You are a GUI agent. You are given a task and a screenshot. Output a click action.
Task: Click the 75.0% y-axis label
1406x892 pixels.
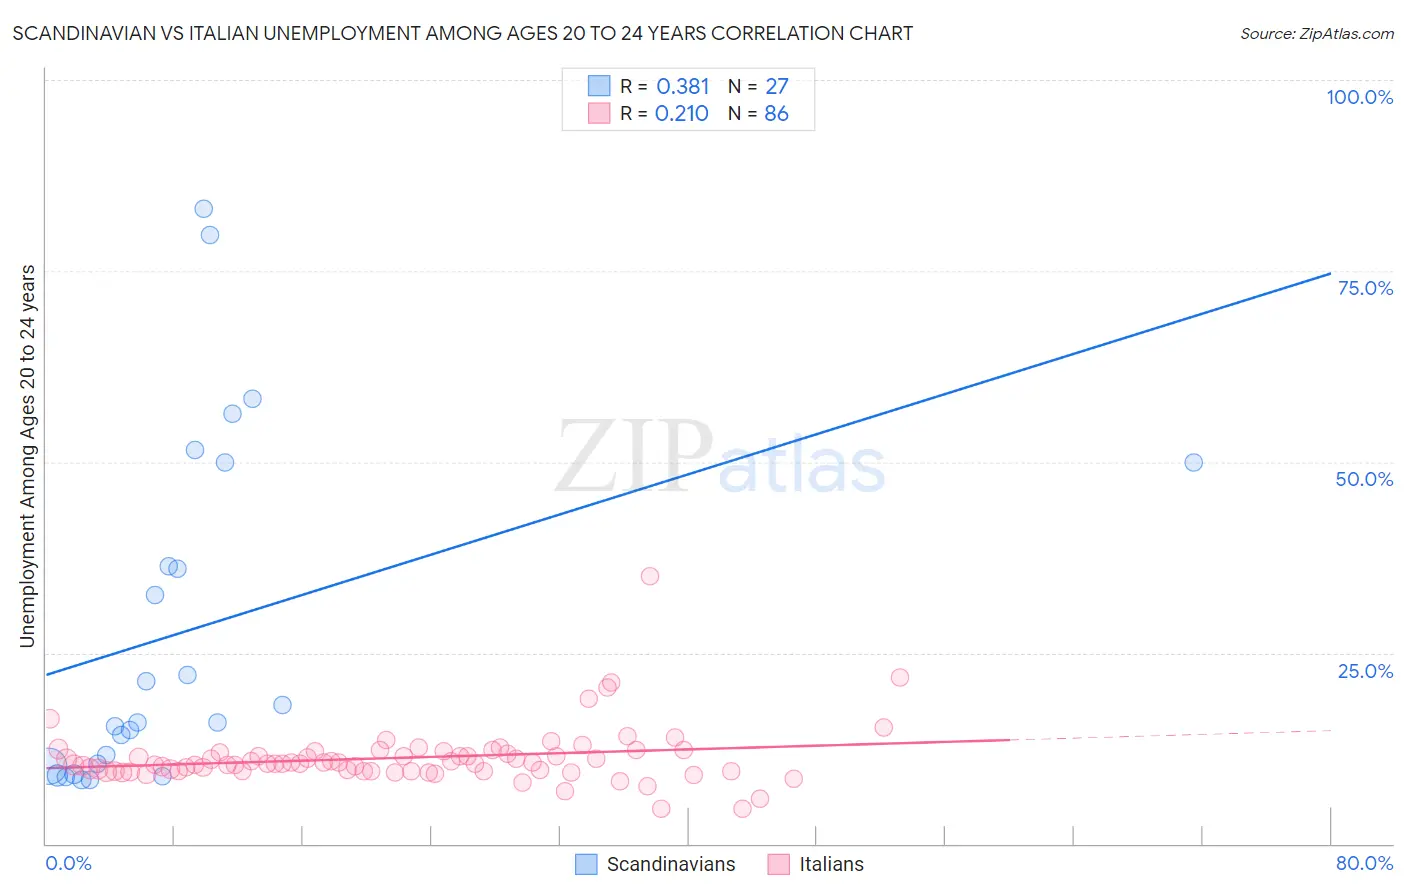click(1365, 288)
